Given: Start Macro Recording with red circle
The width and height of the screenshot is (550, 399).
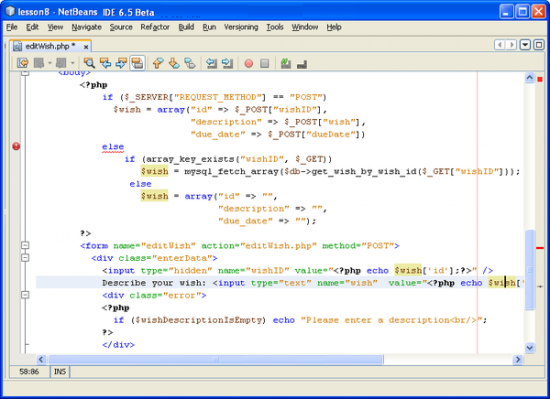Looking at the screenshot, I should 249,63.
